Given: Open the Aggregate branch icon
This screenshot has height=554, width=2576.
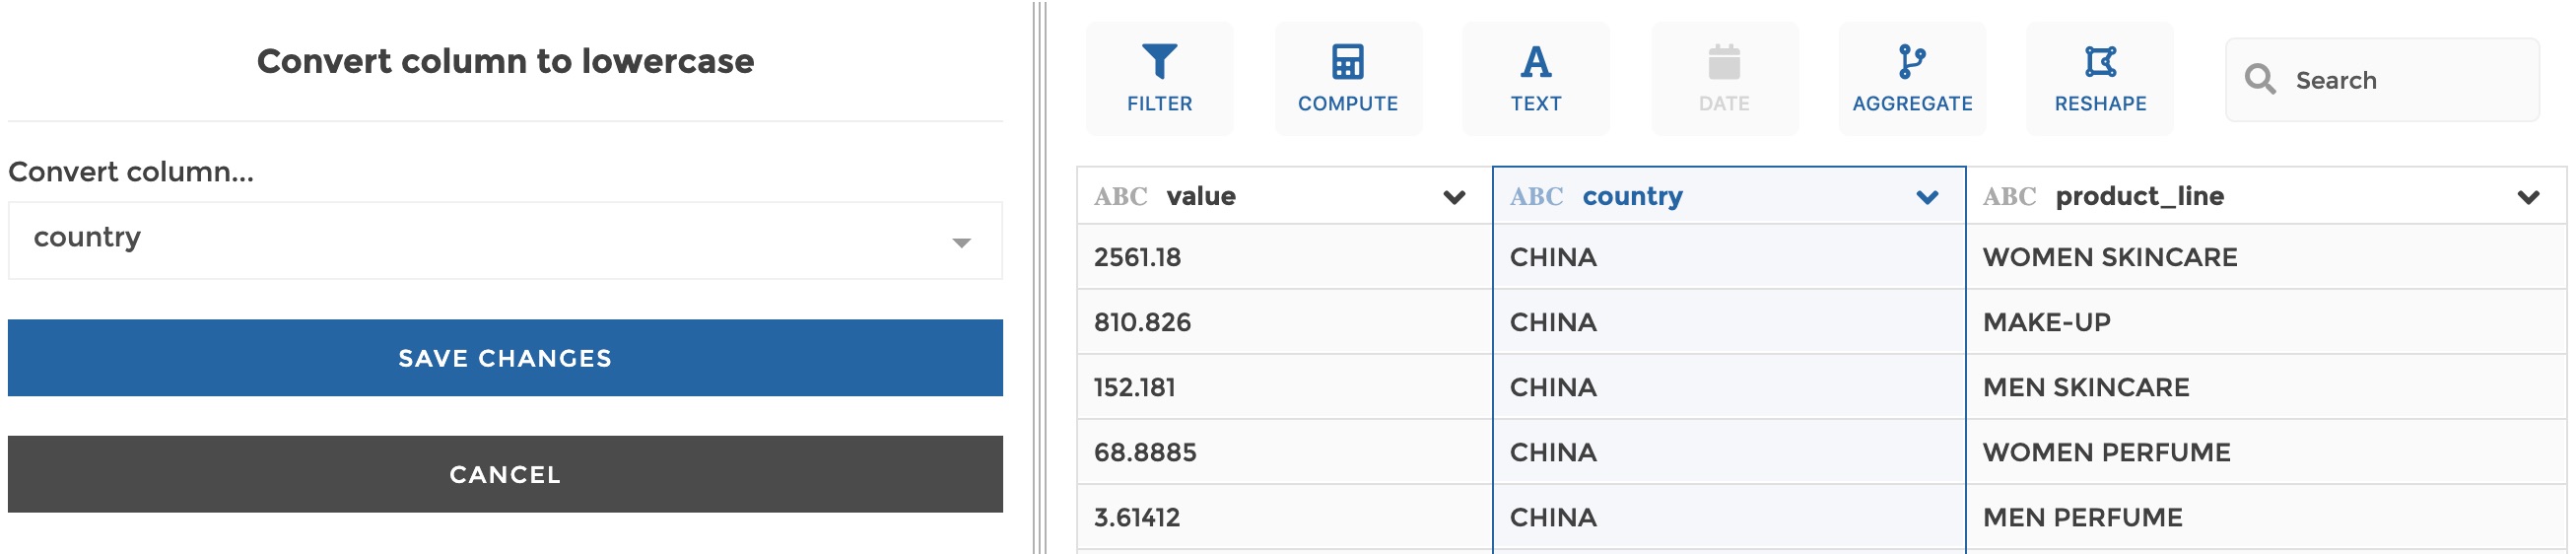Looking at the screenshot, I should (1911, 62).
